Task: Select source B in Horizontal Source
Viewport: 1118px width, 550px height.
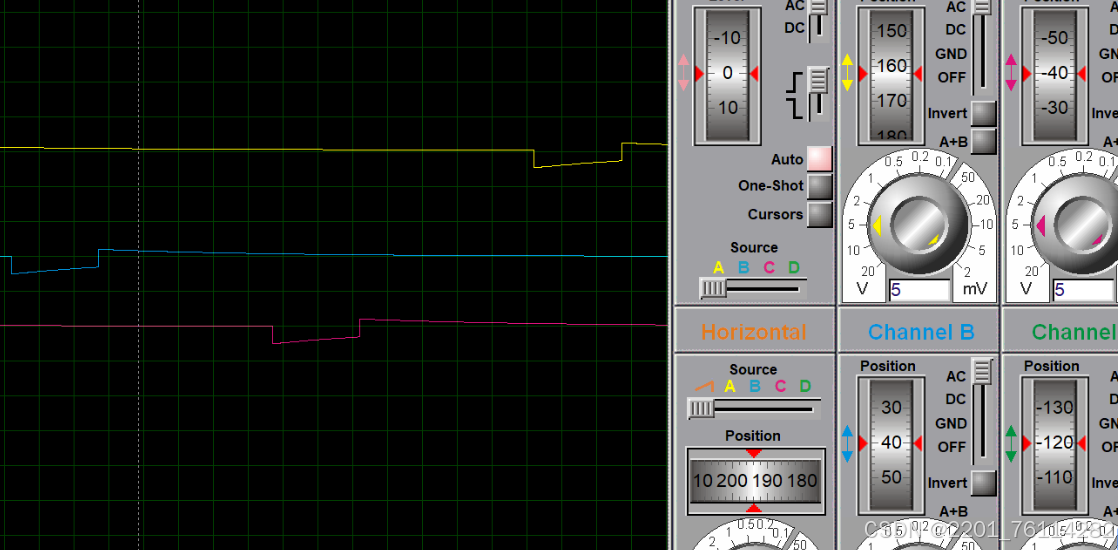Action: coord(754,386)
